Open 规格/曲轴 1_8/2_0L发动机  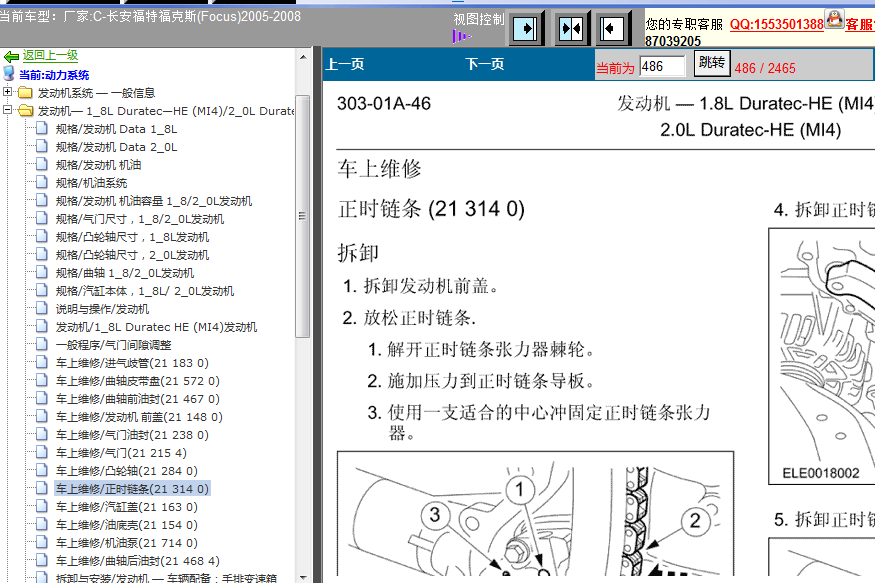(124, 273)
